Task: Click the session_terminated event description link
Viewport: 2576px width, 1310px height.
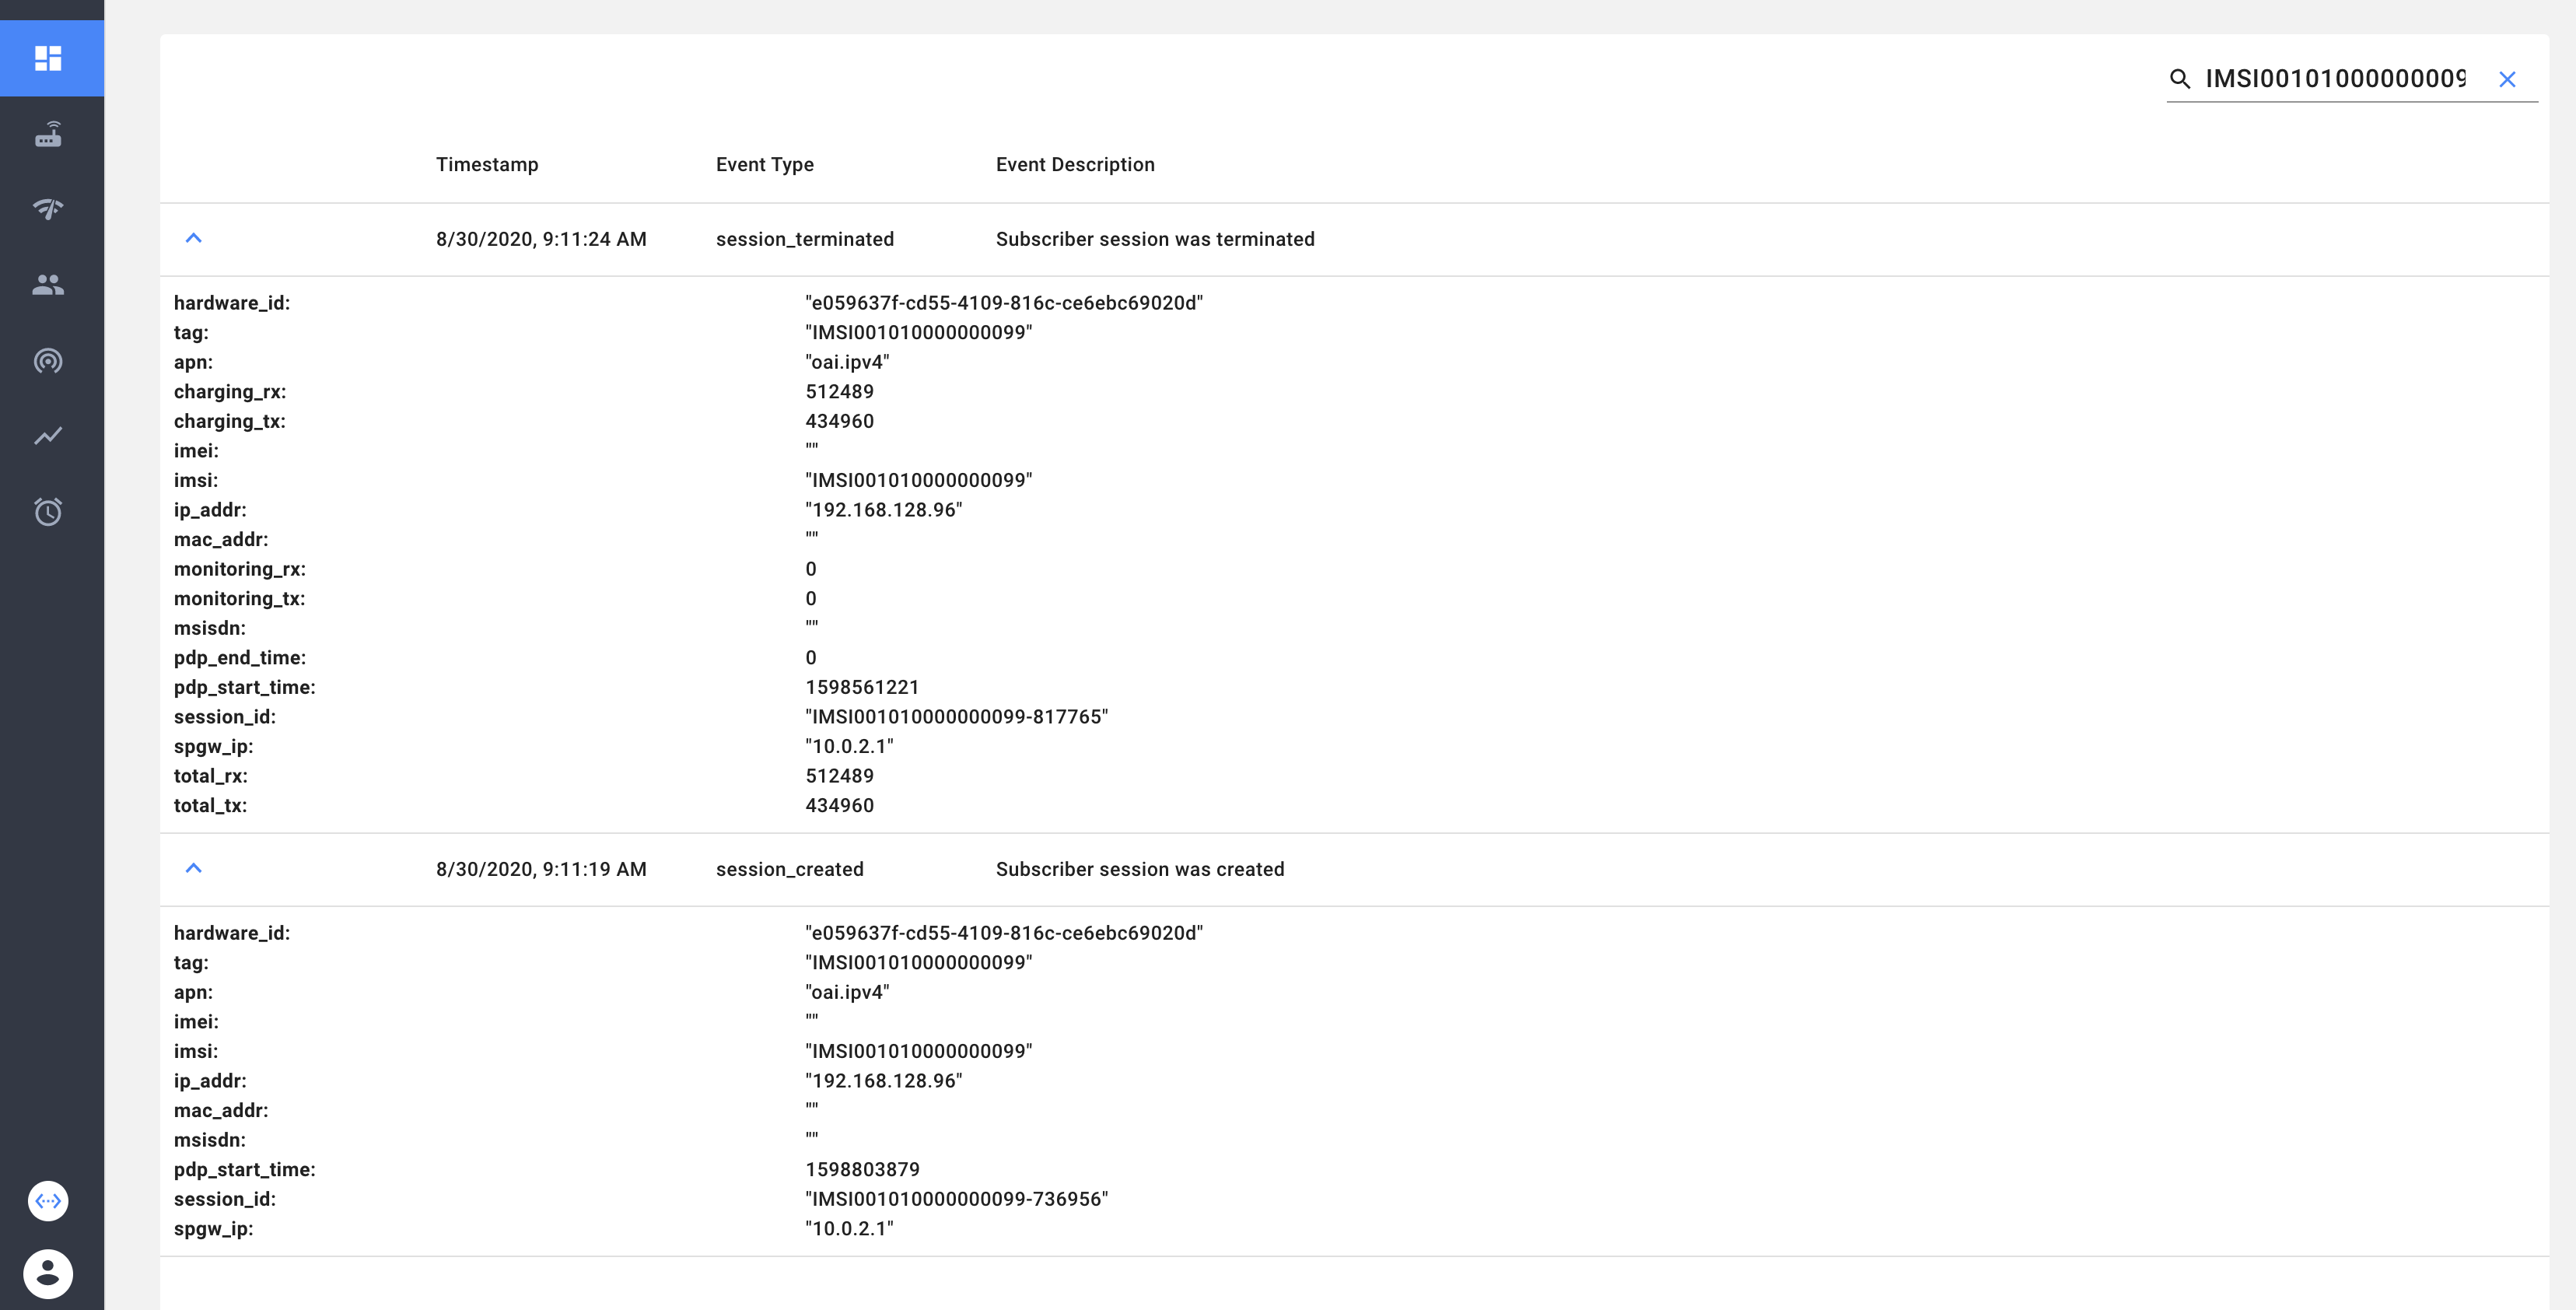Action: pos(1155,239)
